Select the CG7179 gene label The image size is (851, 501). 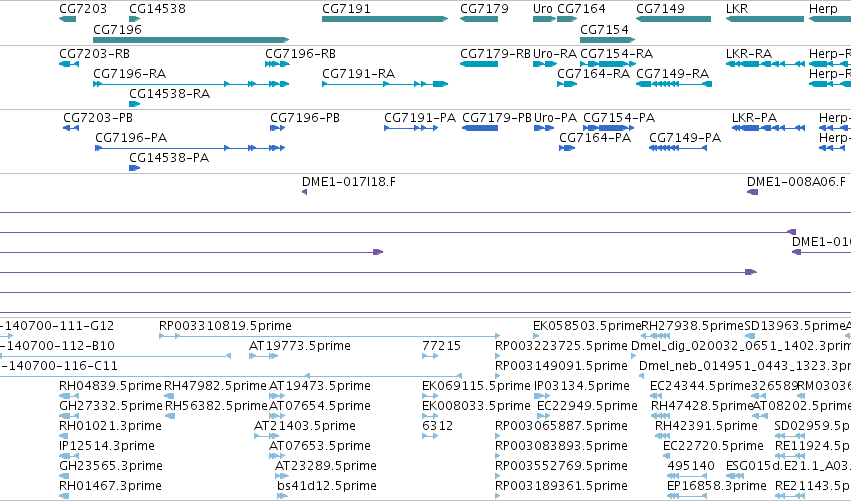(x=484, y=9)
